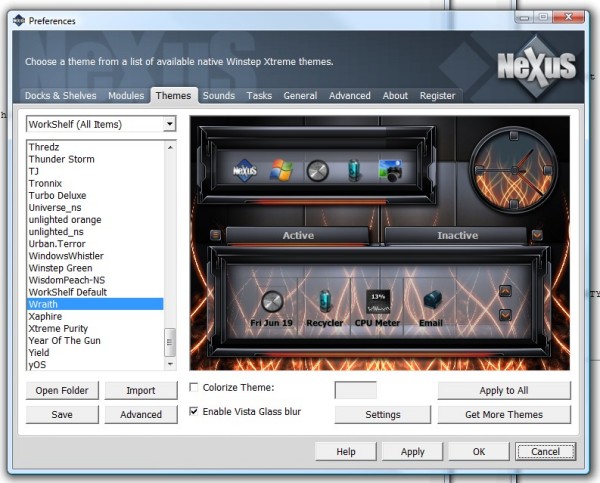Click the Settings button
Image resolution: width=600 pixels, height=483 pixels.
tap(383, 414)
